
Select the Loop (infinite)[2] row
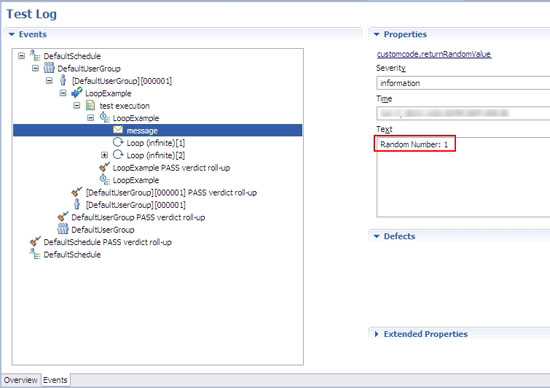pyautogui.click(x=155, y=155)
